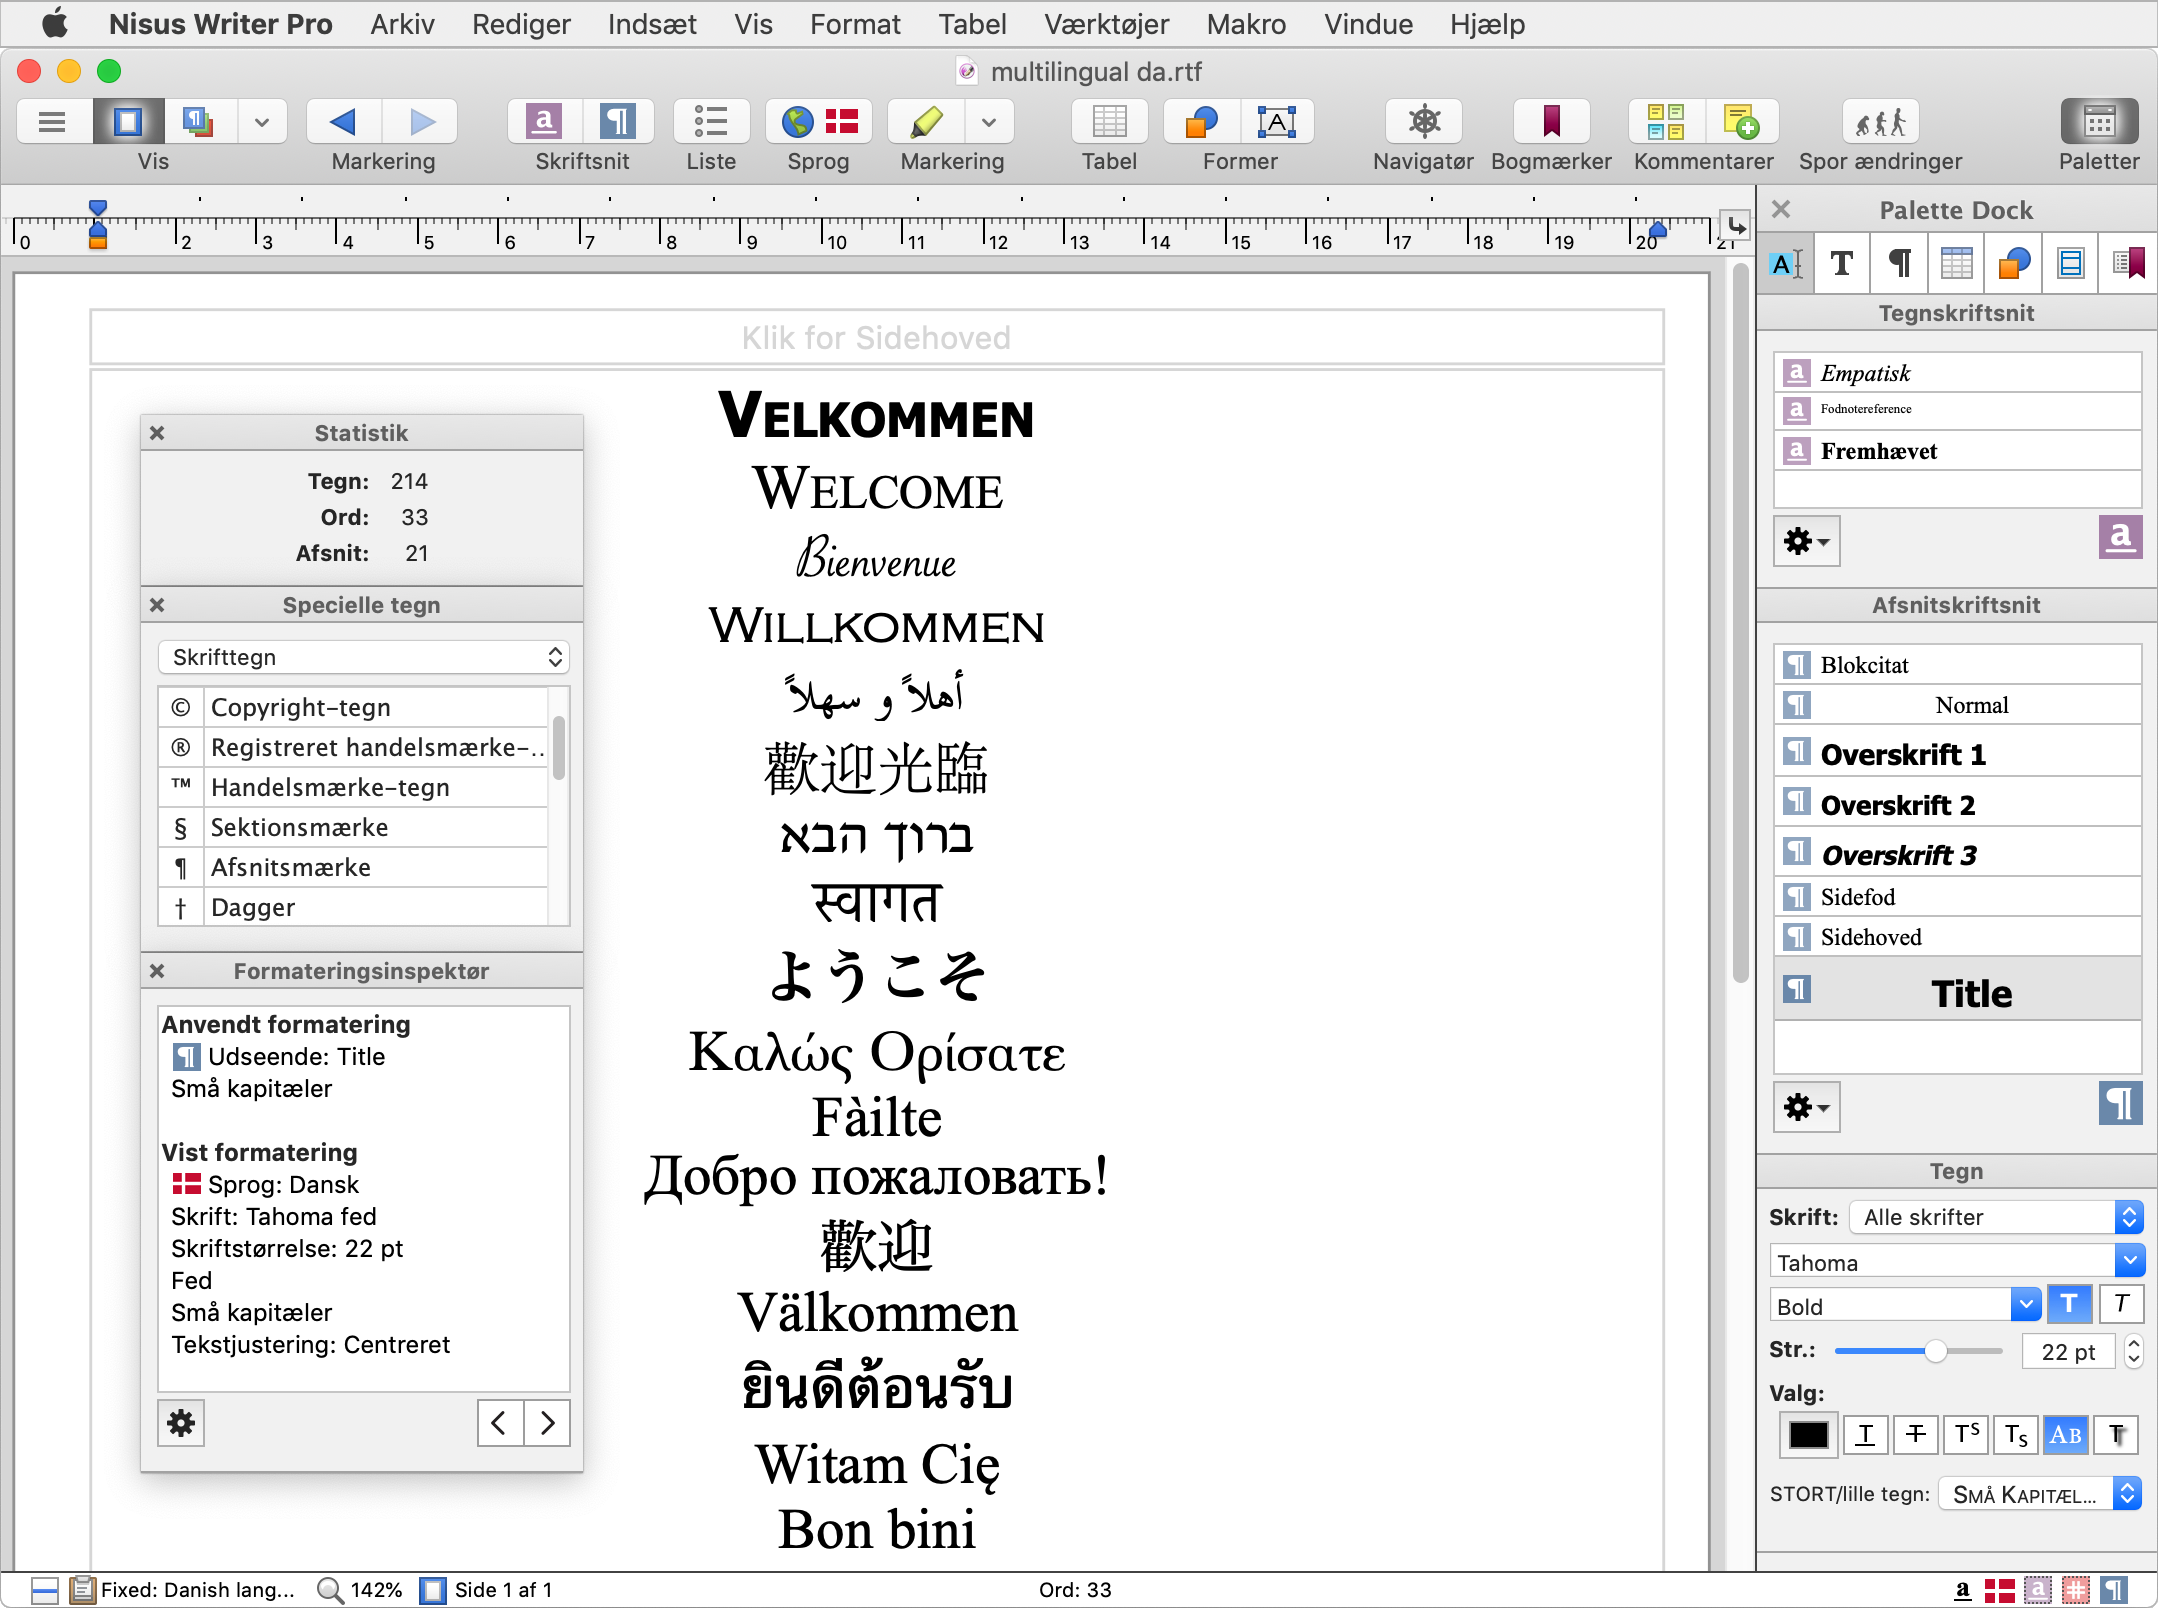This screenshot has height=1608, width=2158.
Task: Expand highlighter color dropdown arrow
Action: [989, 122]
